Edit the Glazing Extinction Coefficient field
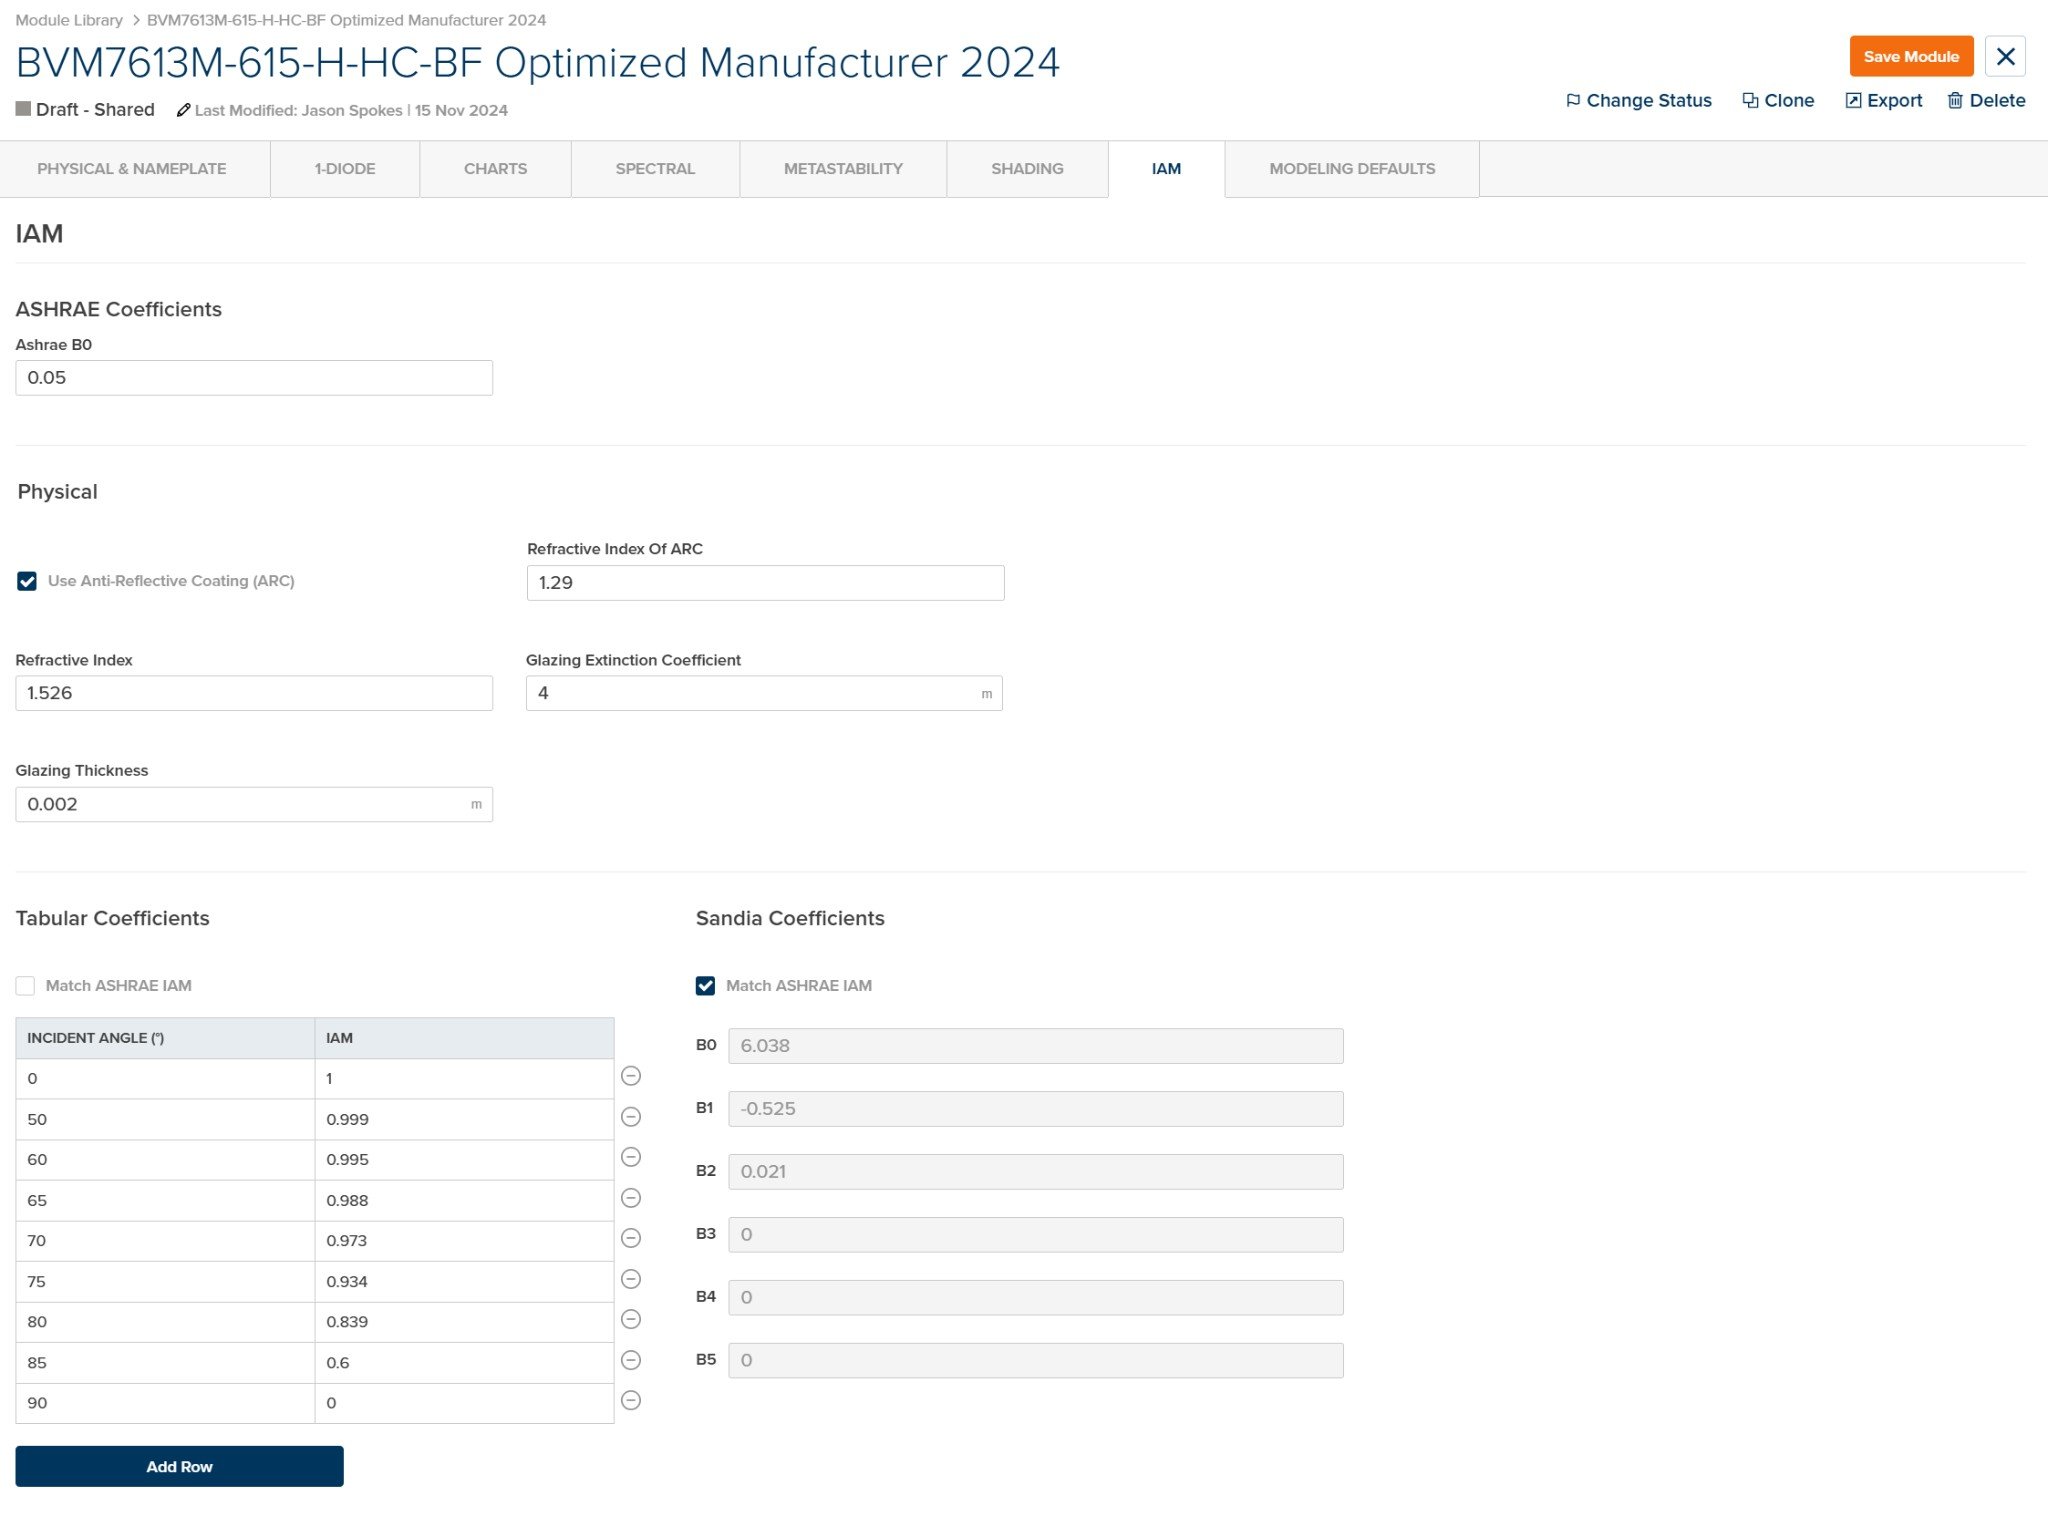Screen dimensions: 2048x1516 (764, 693)
